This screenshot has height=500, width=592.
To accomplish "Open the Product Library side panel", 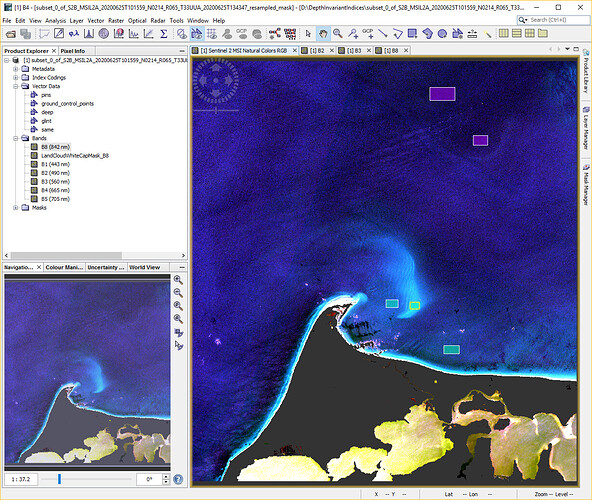I will tap(586, 72).
